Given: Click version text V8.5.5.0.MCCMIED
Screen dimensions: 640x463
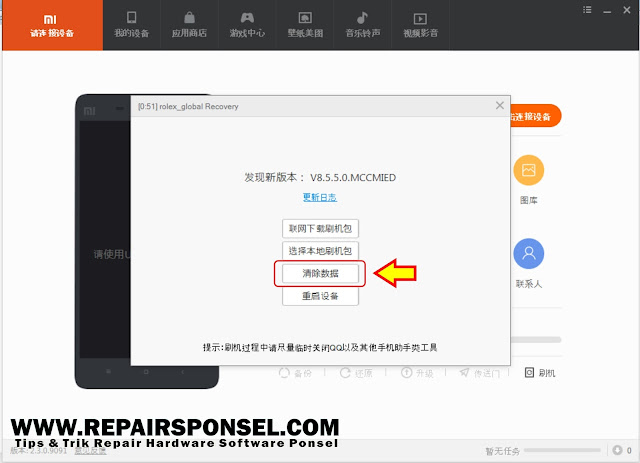Looking at the screenshot, I should (353, 178).
